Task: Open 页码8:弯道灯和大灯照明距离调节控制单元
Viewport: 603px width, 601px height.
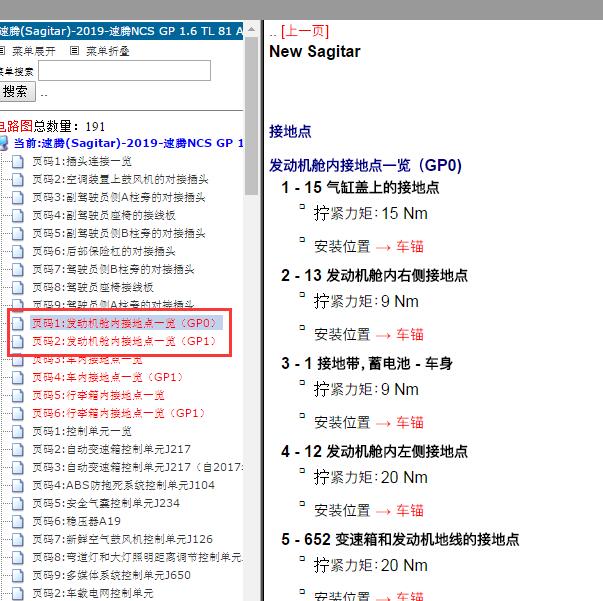Action: [x=138, y=557]
